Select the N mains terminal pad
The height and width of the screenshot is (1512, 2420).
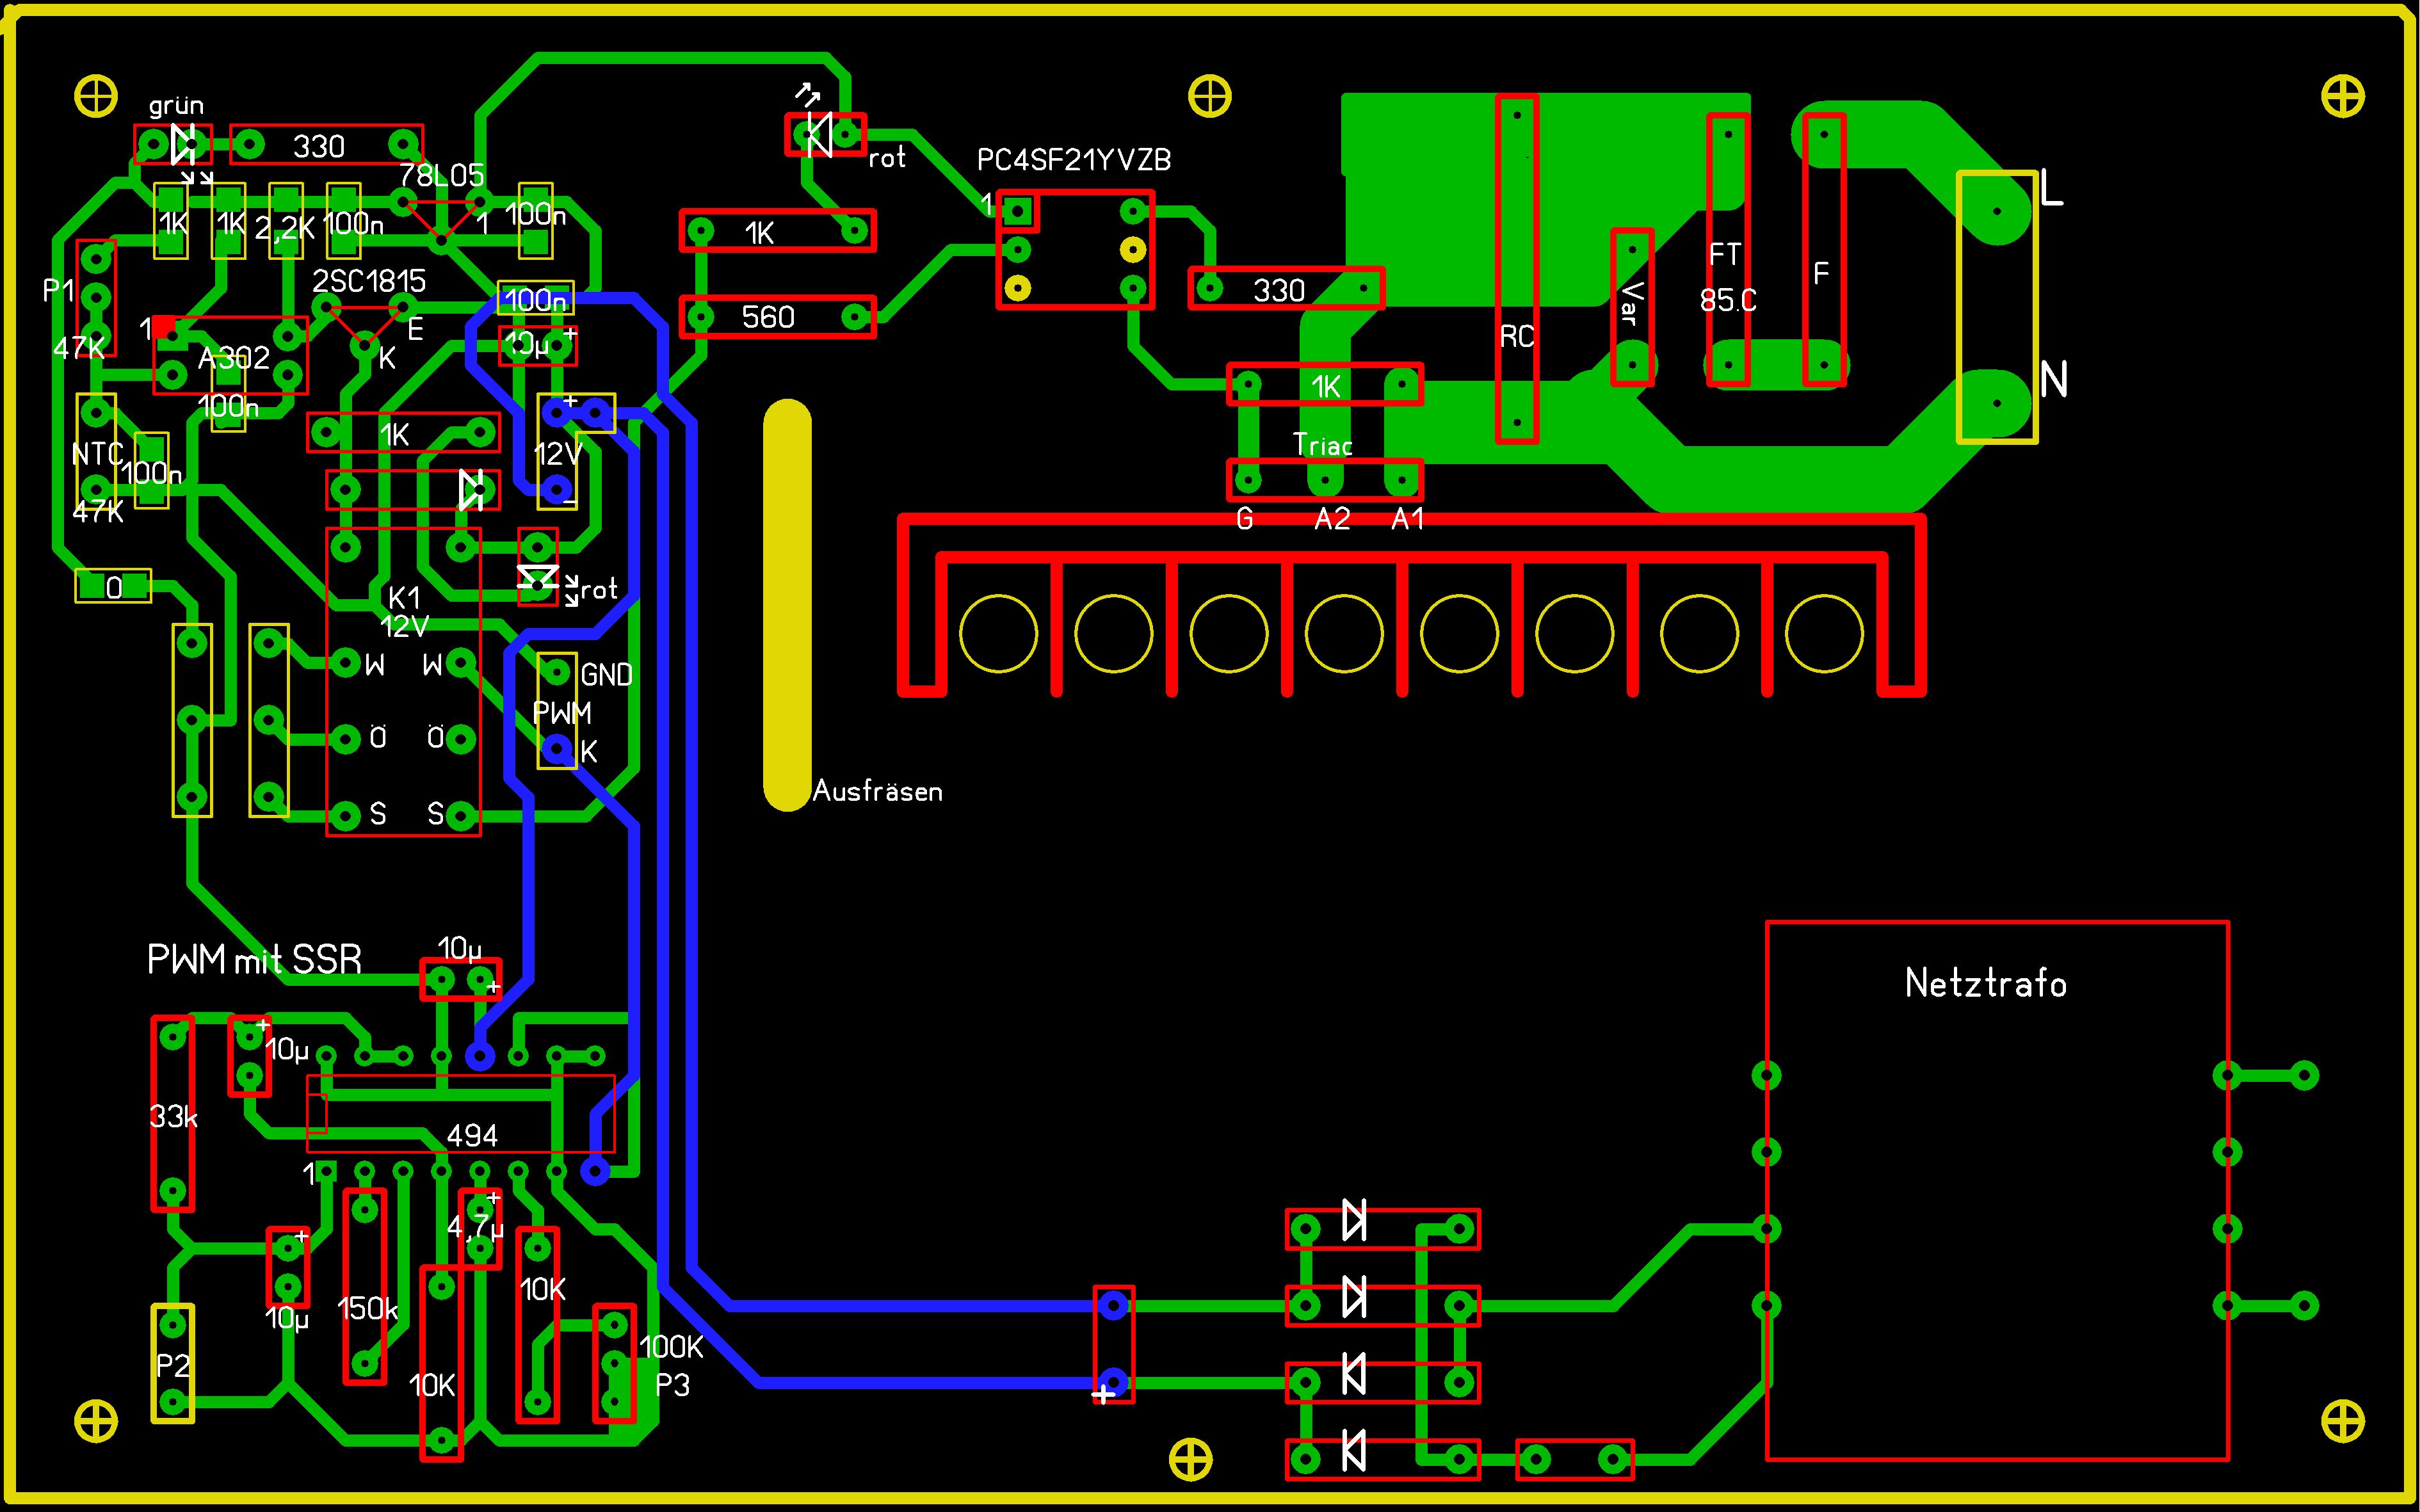(x=1996, y=403)
